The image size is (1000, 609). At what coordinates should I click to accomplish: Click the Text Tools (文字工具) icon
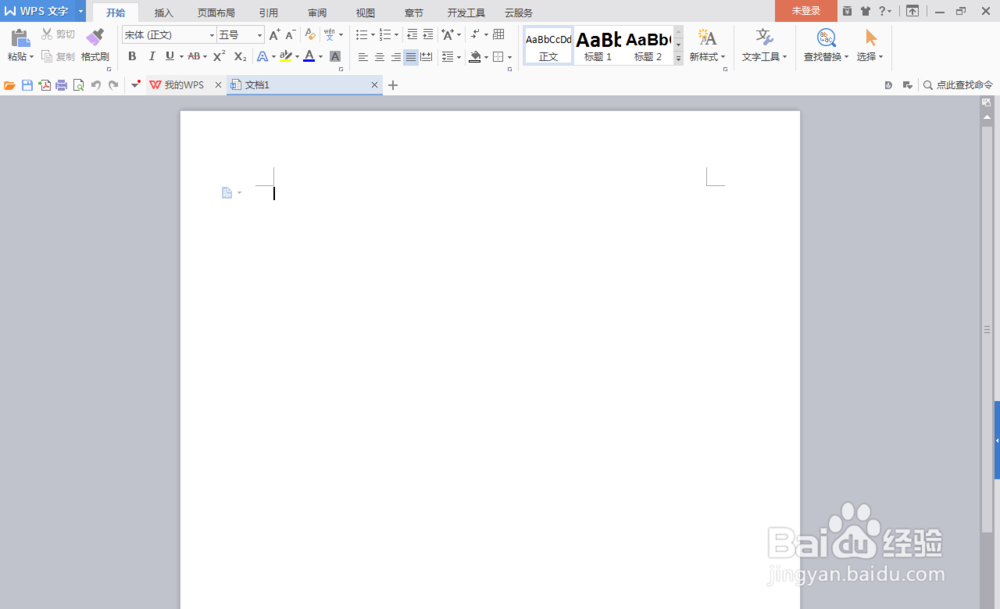763,38
